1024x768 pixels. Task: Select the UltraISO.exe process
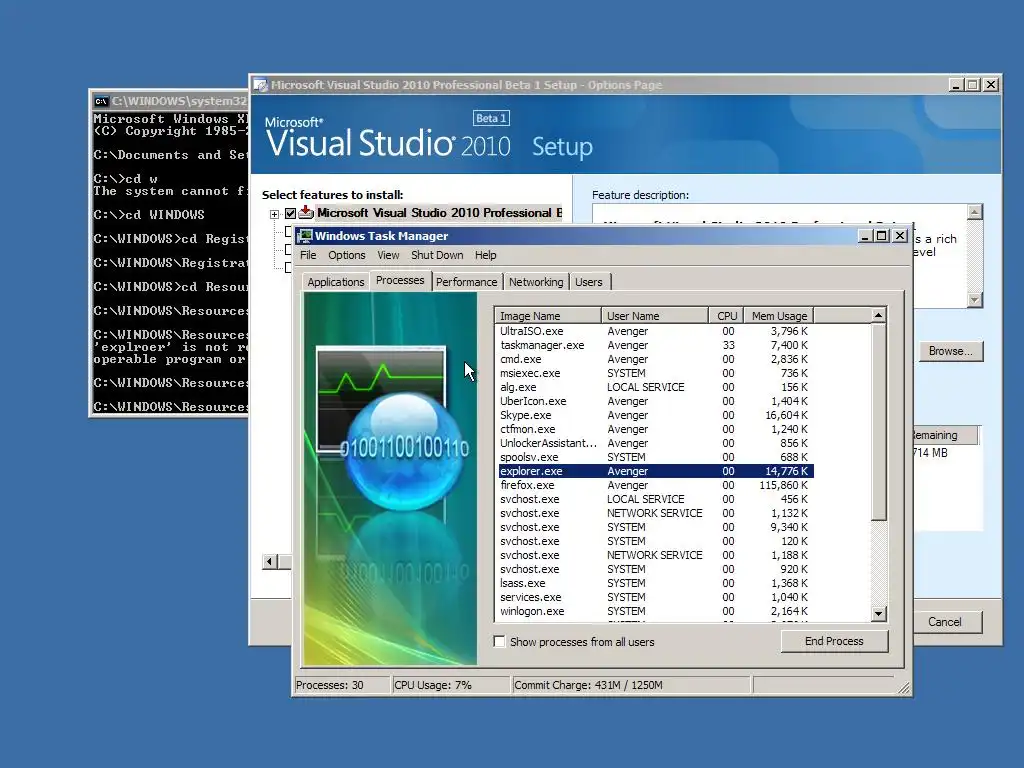655,331
